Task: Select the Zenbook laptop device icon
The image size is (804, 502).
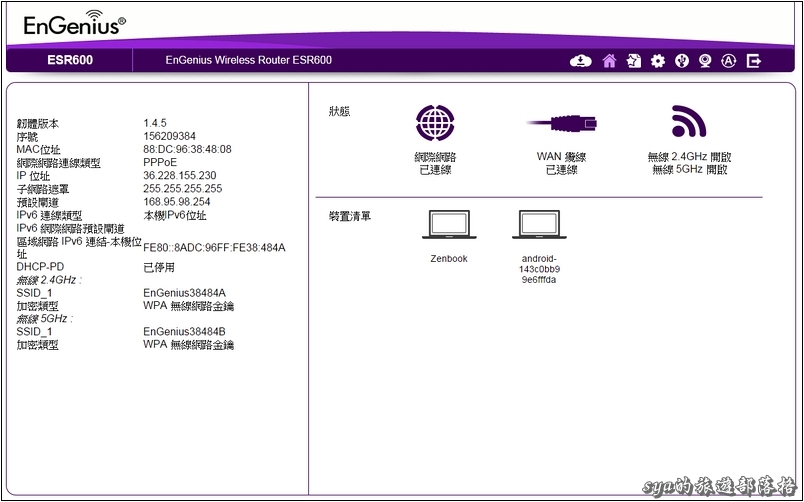Action: click(449, 224)
